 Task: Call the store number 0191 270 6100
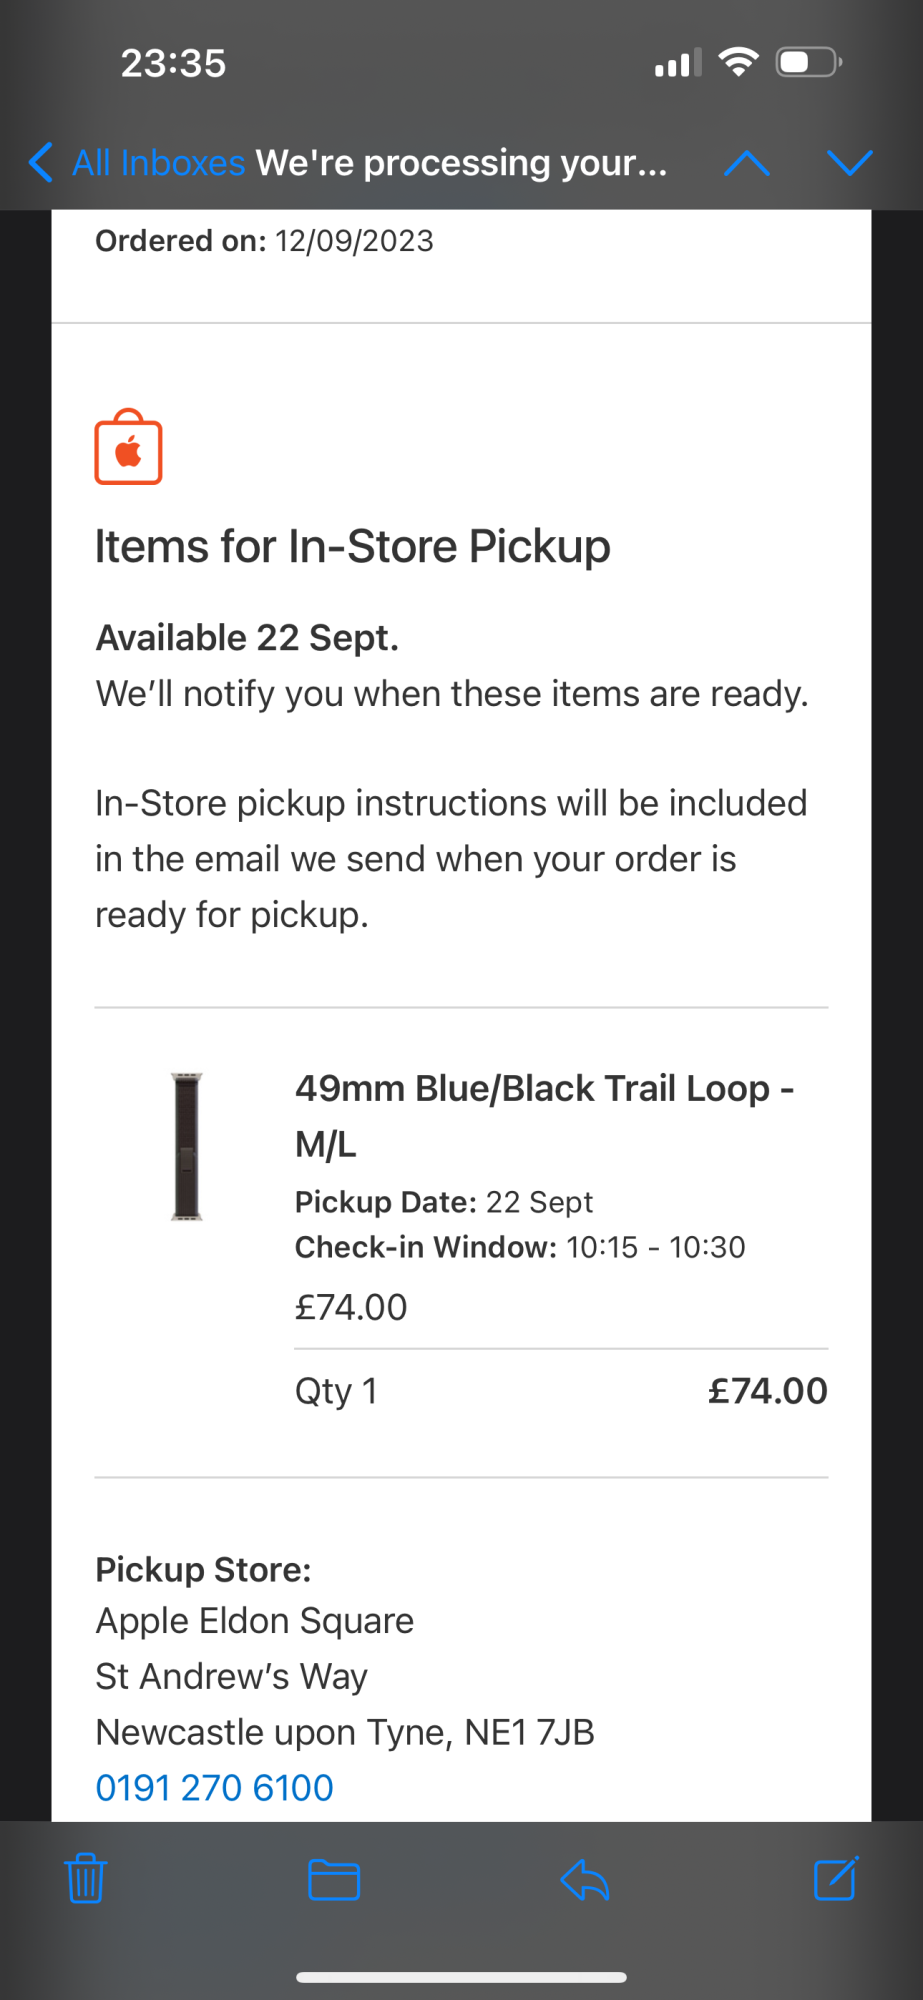pyautogui.click(x=214, y=1787)
